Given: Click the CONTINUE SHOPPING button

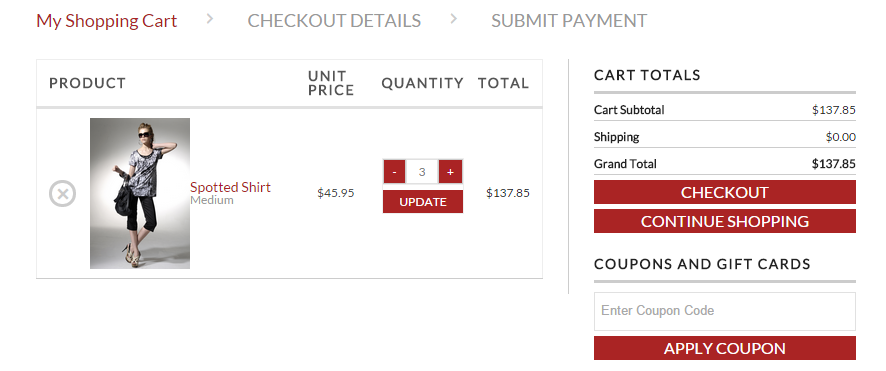Looking at the screenshot, I should coord(724,221).
